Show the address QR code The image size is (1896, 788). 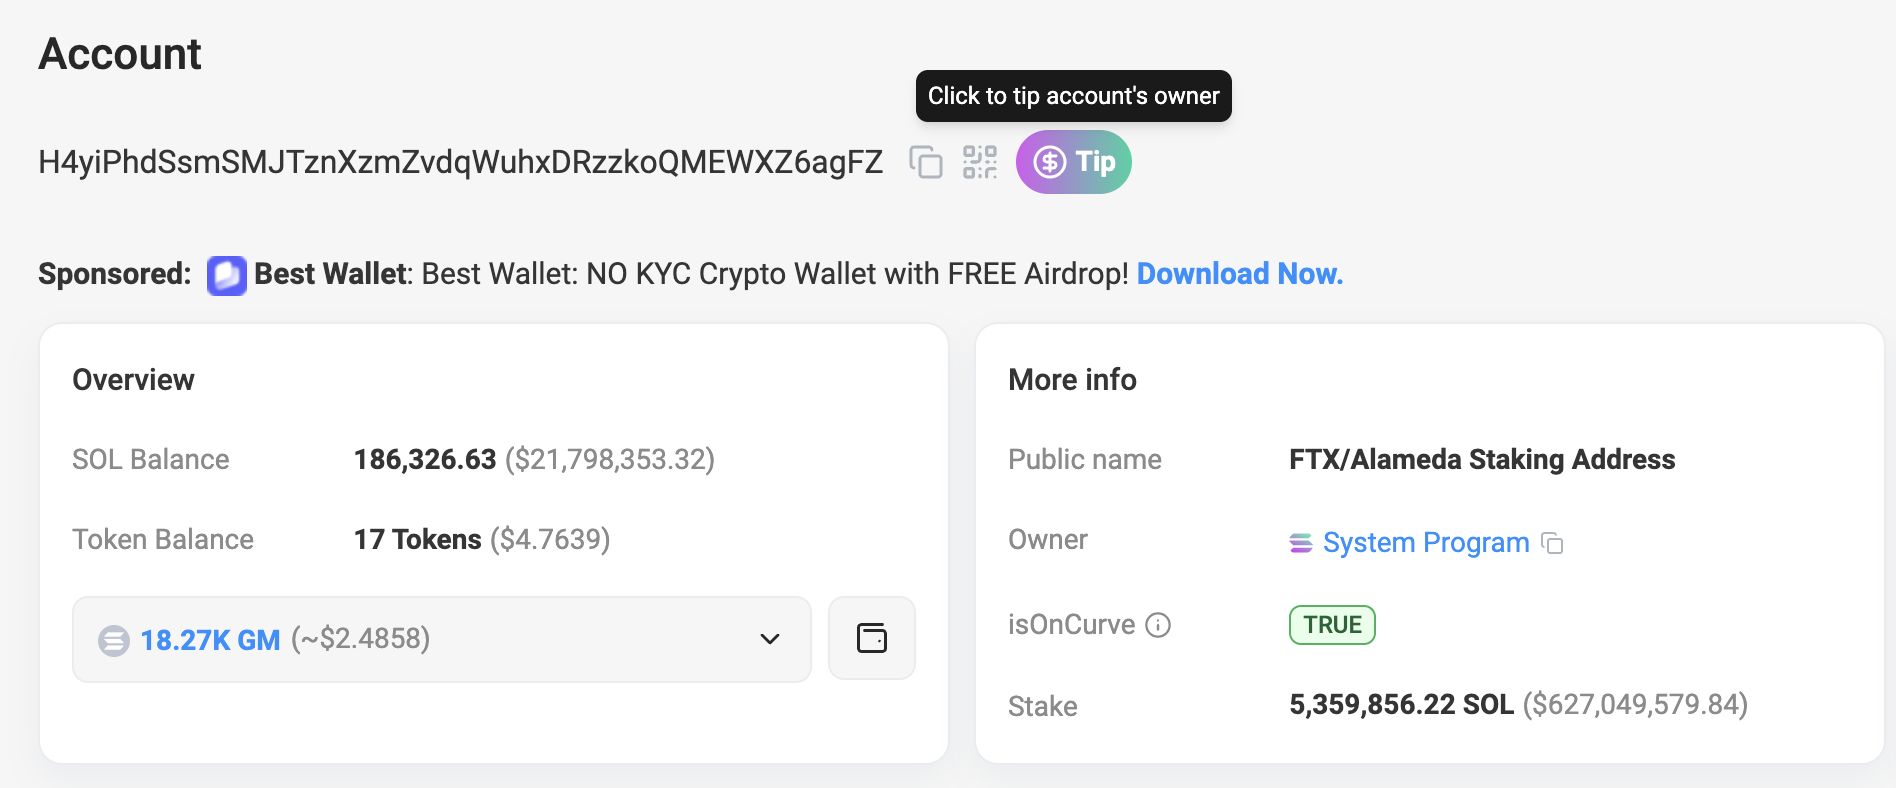(980, 162)
